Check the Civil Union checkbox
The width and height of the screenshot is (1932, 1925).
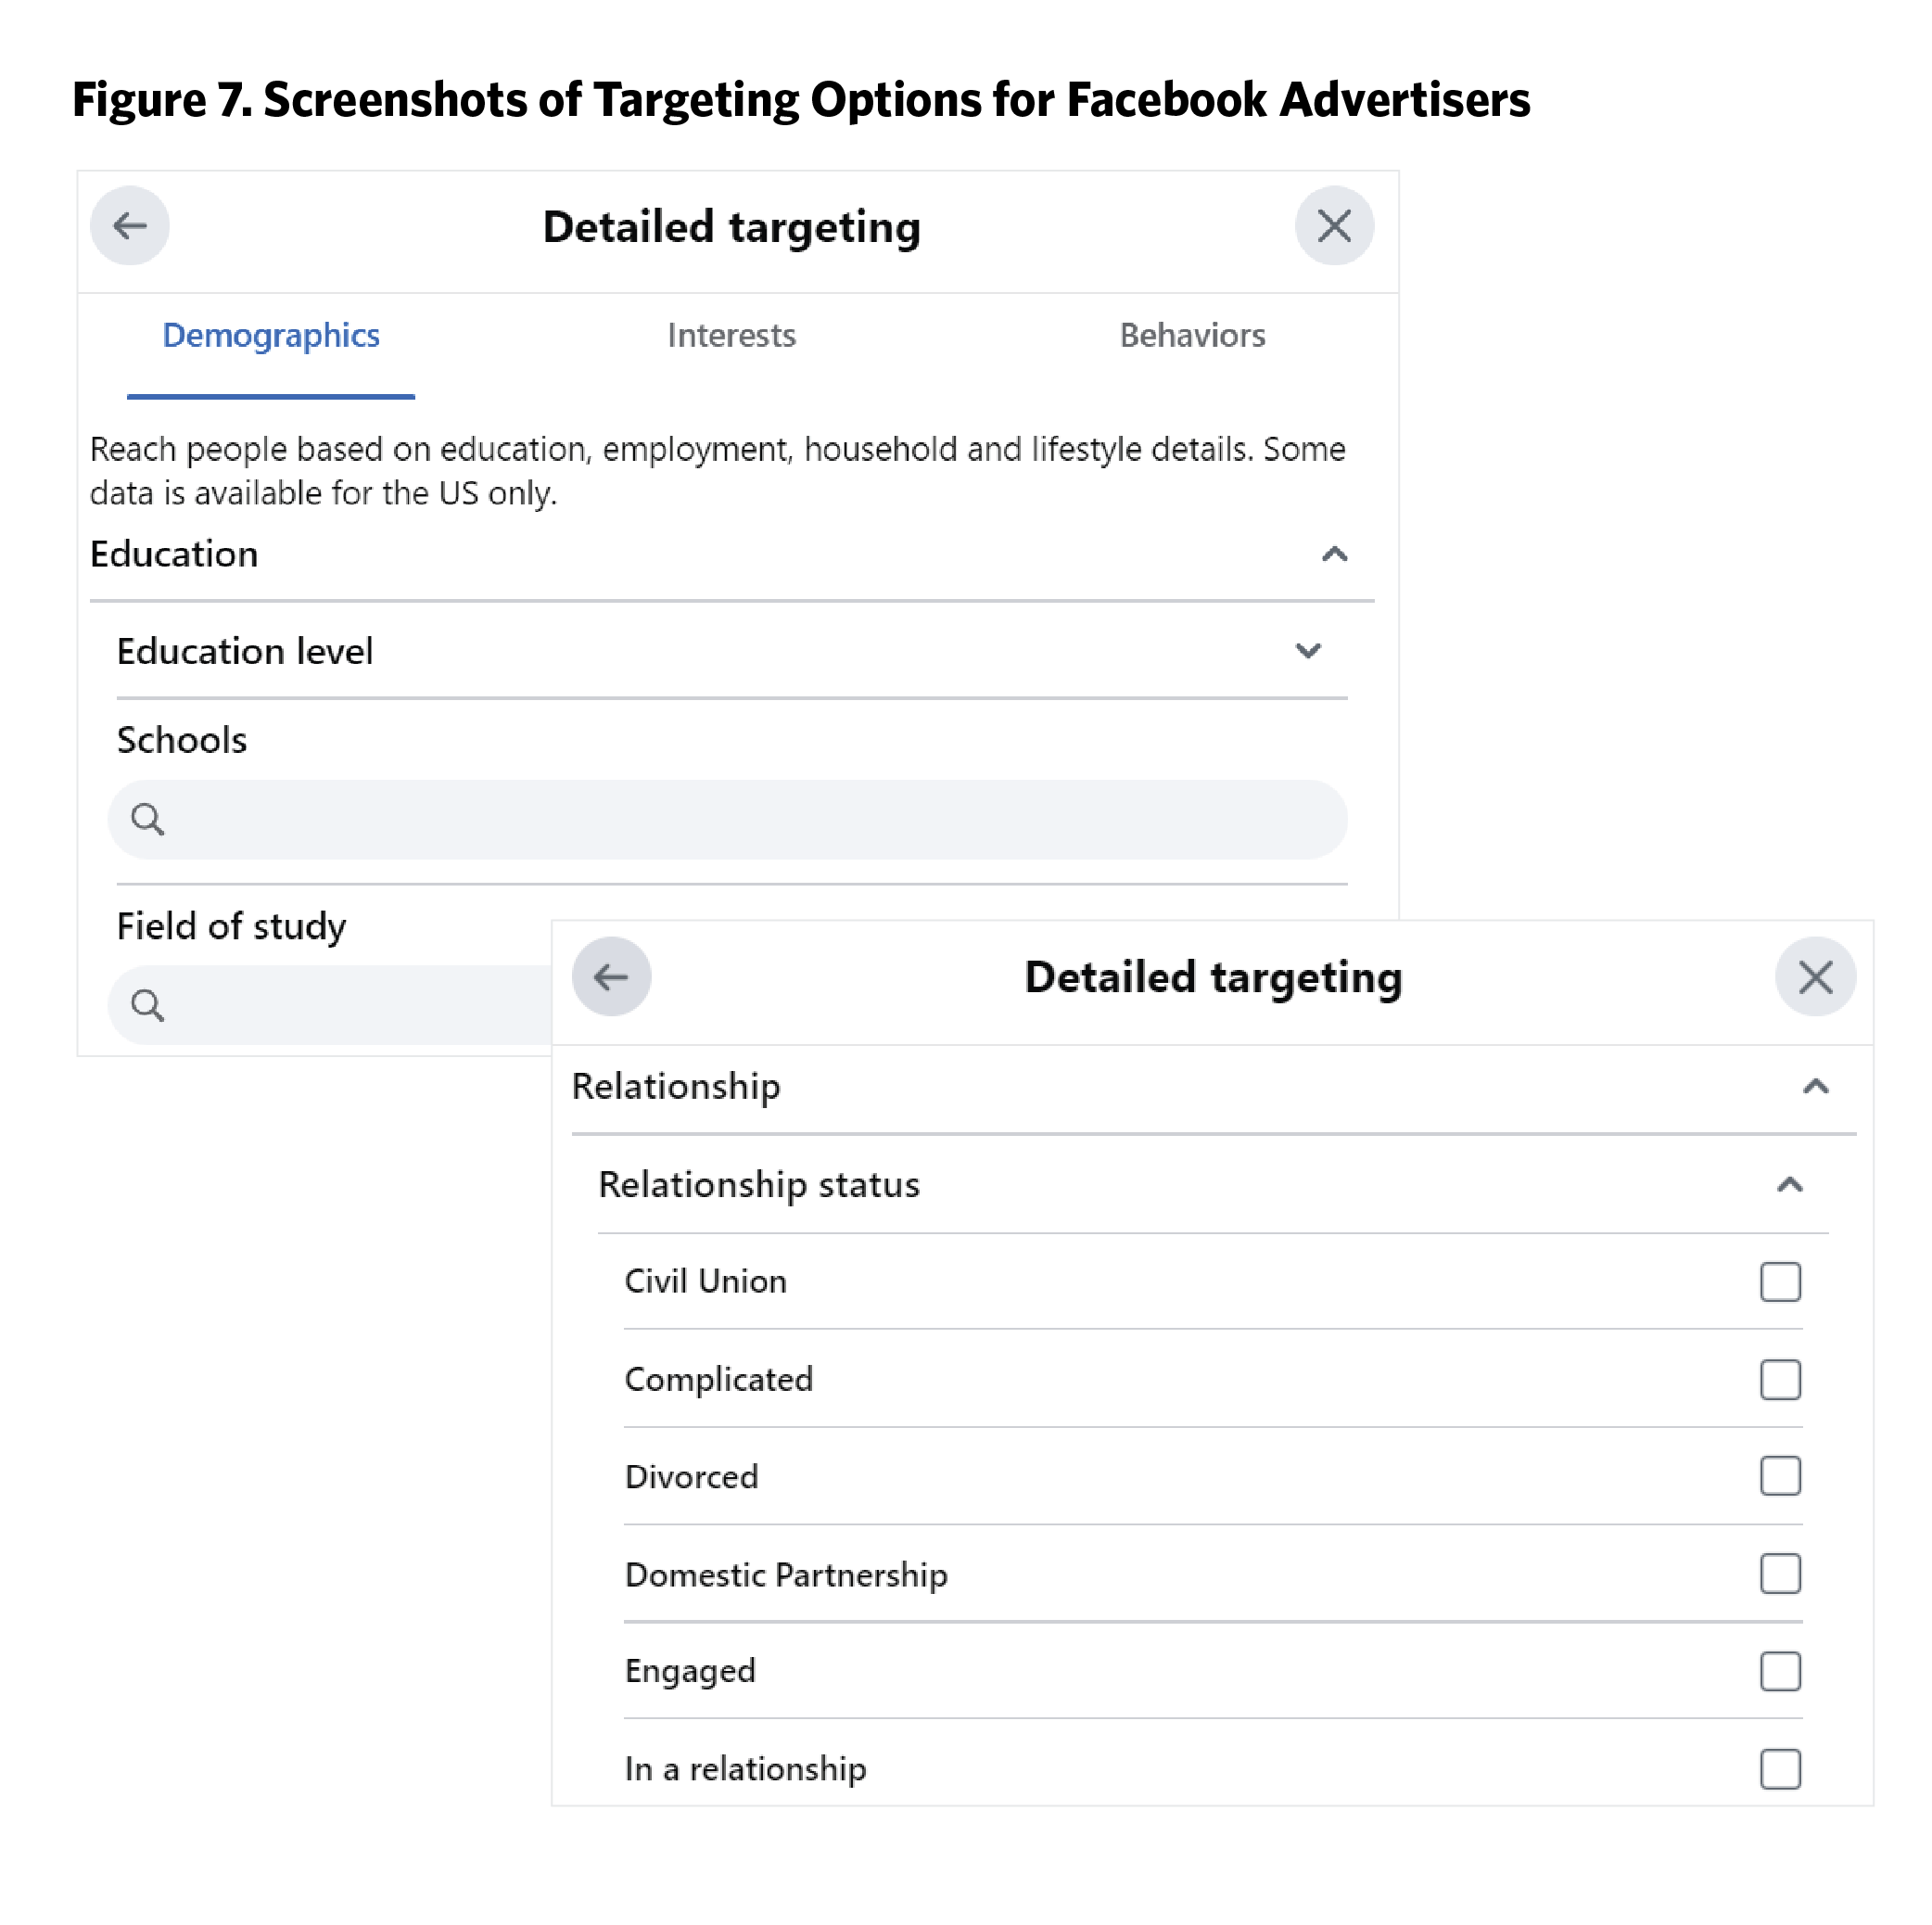1779,1281
